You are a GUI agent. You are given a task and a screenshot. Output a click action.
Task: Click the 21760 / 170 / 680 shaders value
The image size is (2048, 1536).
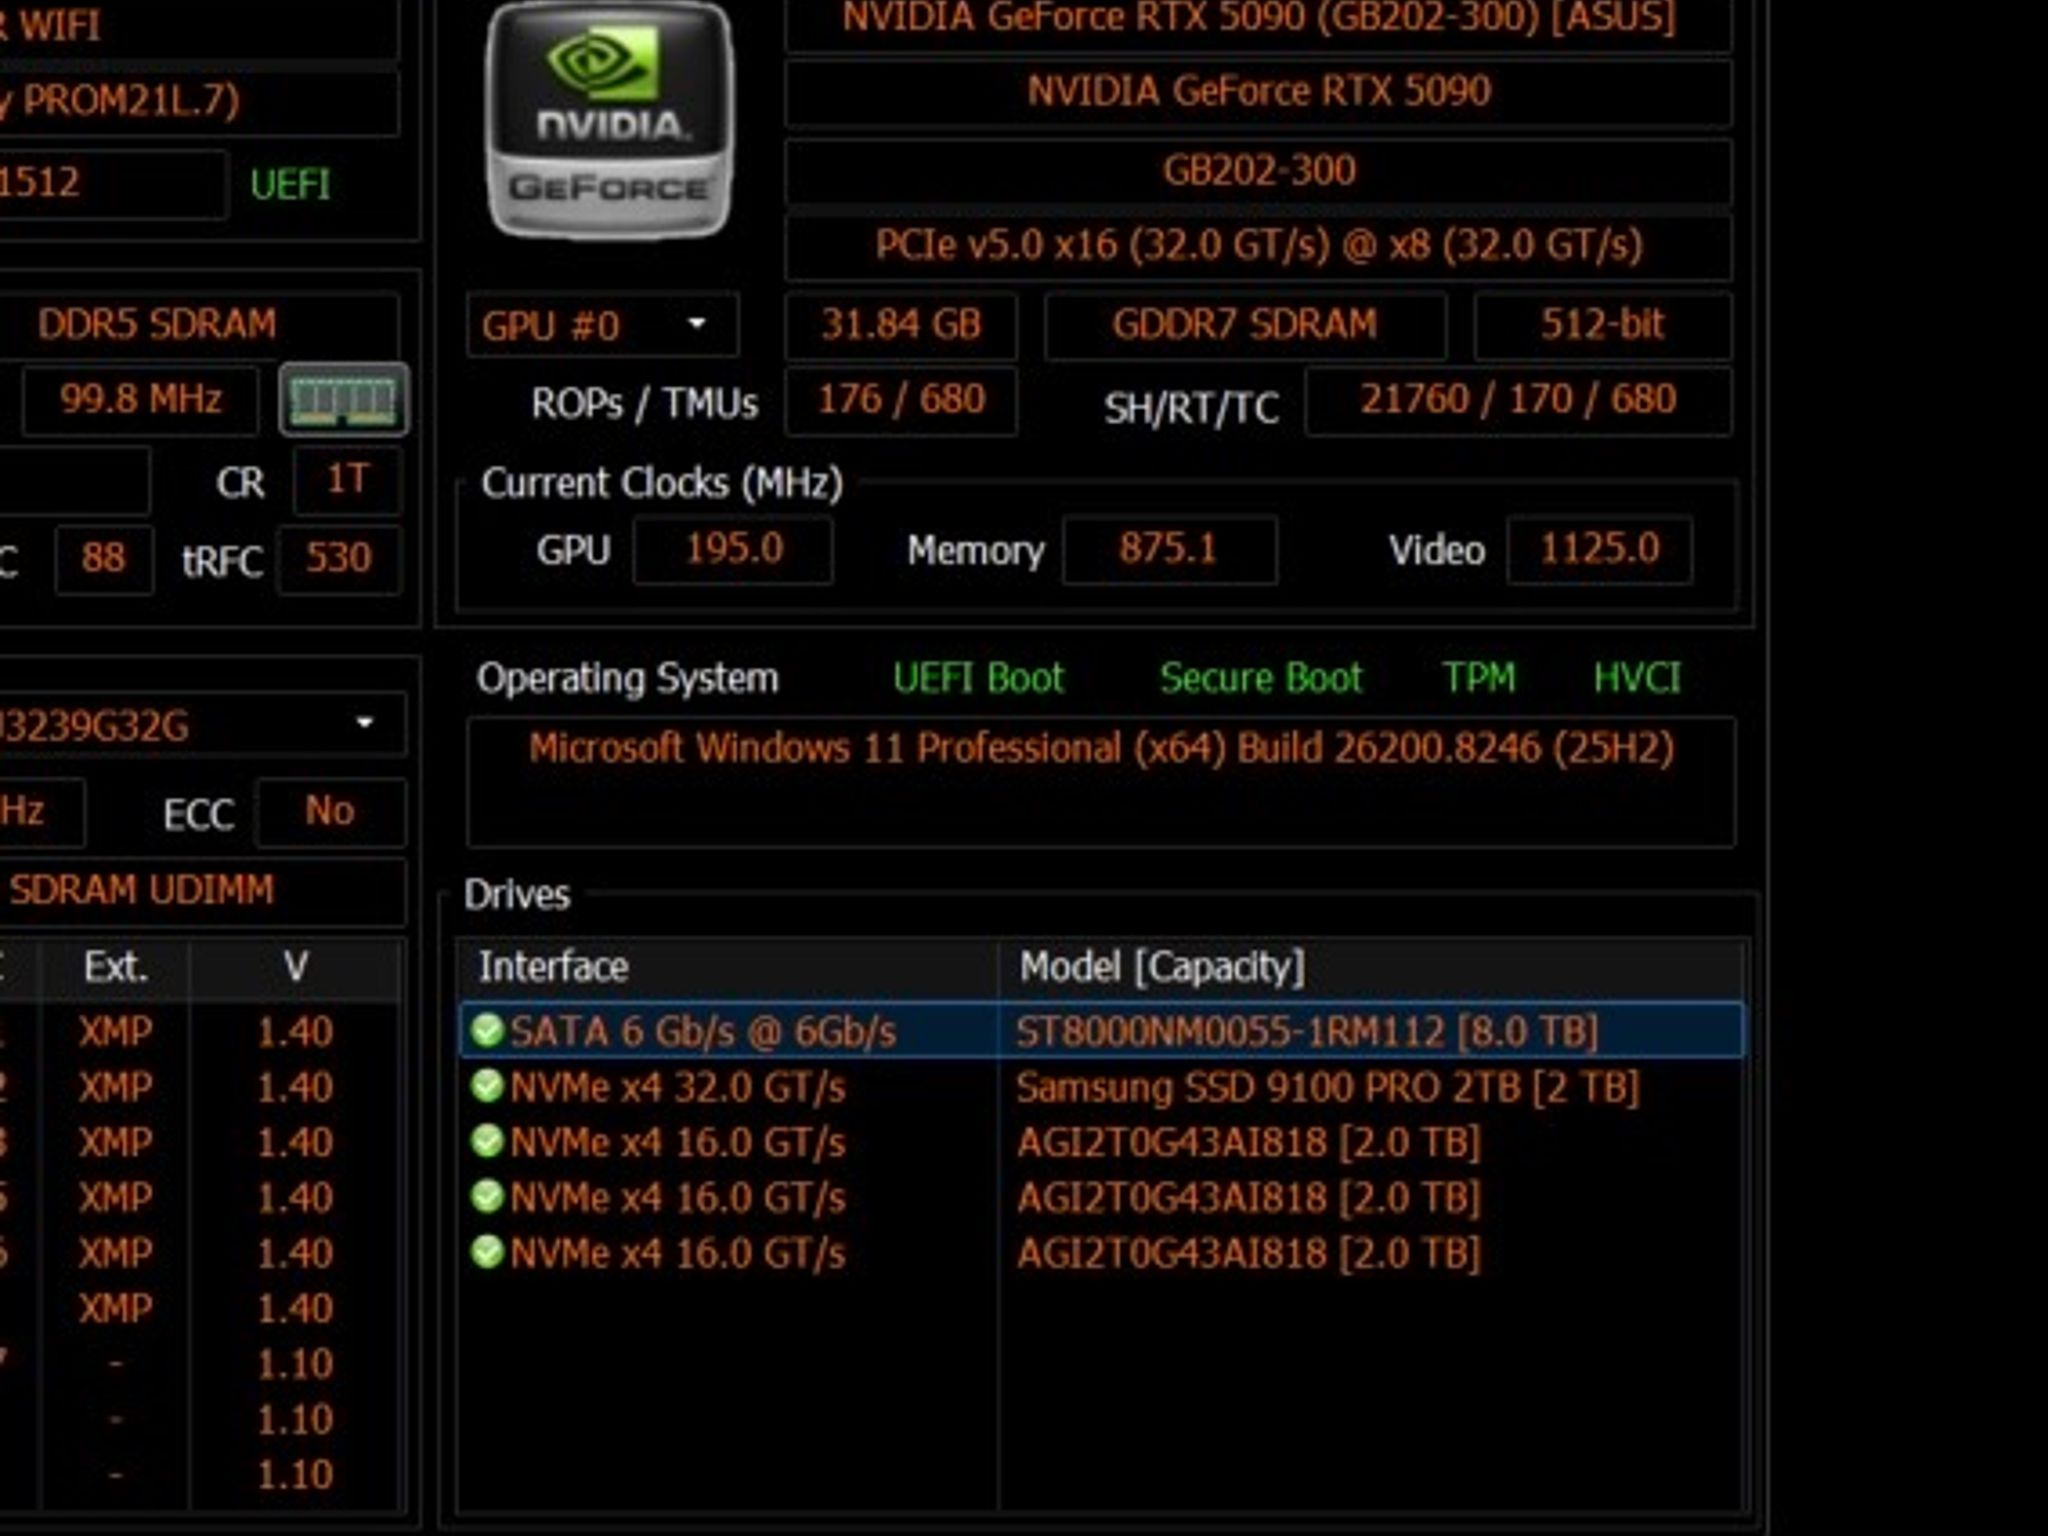(x=1518, y=400)
